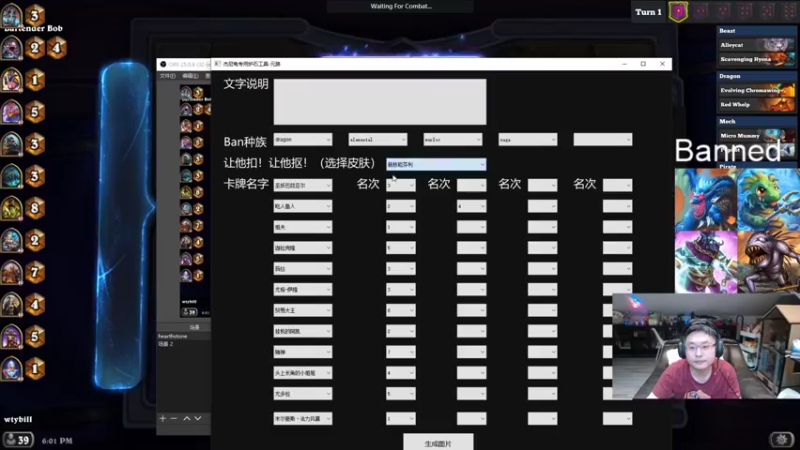
Task: Open the empty fifth Ban种族 dropdown
Action: point(603,139)
